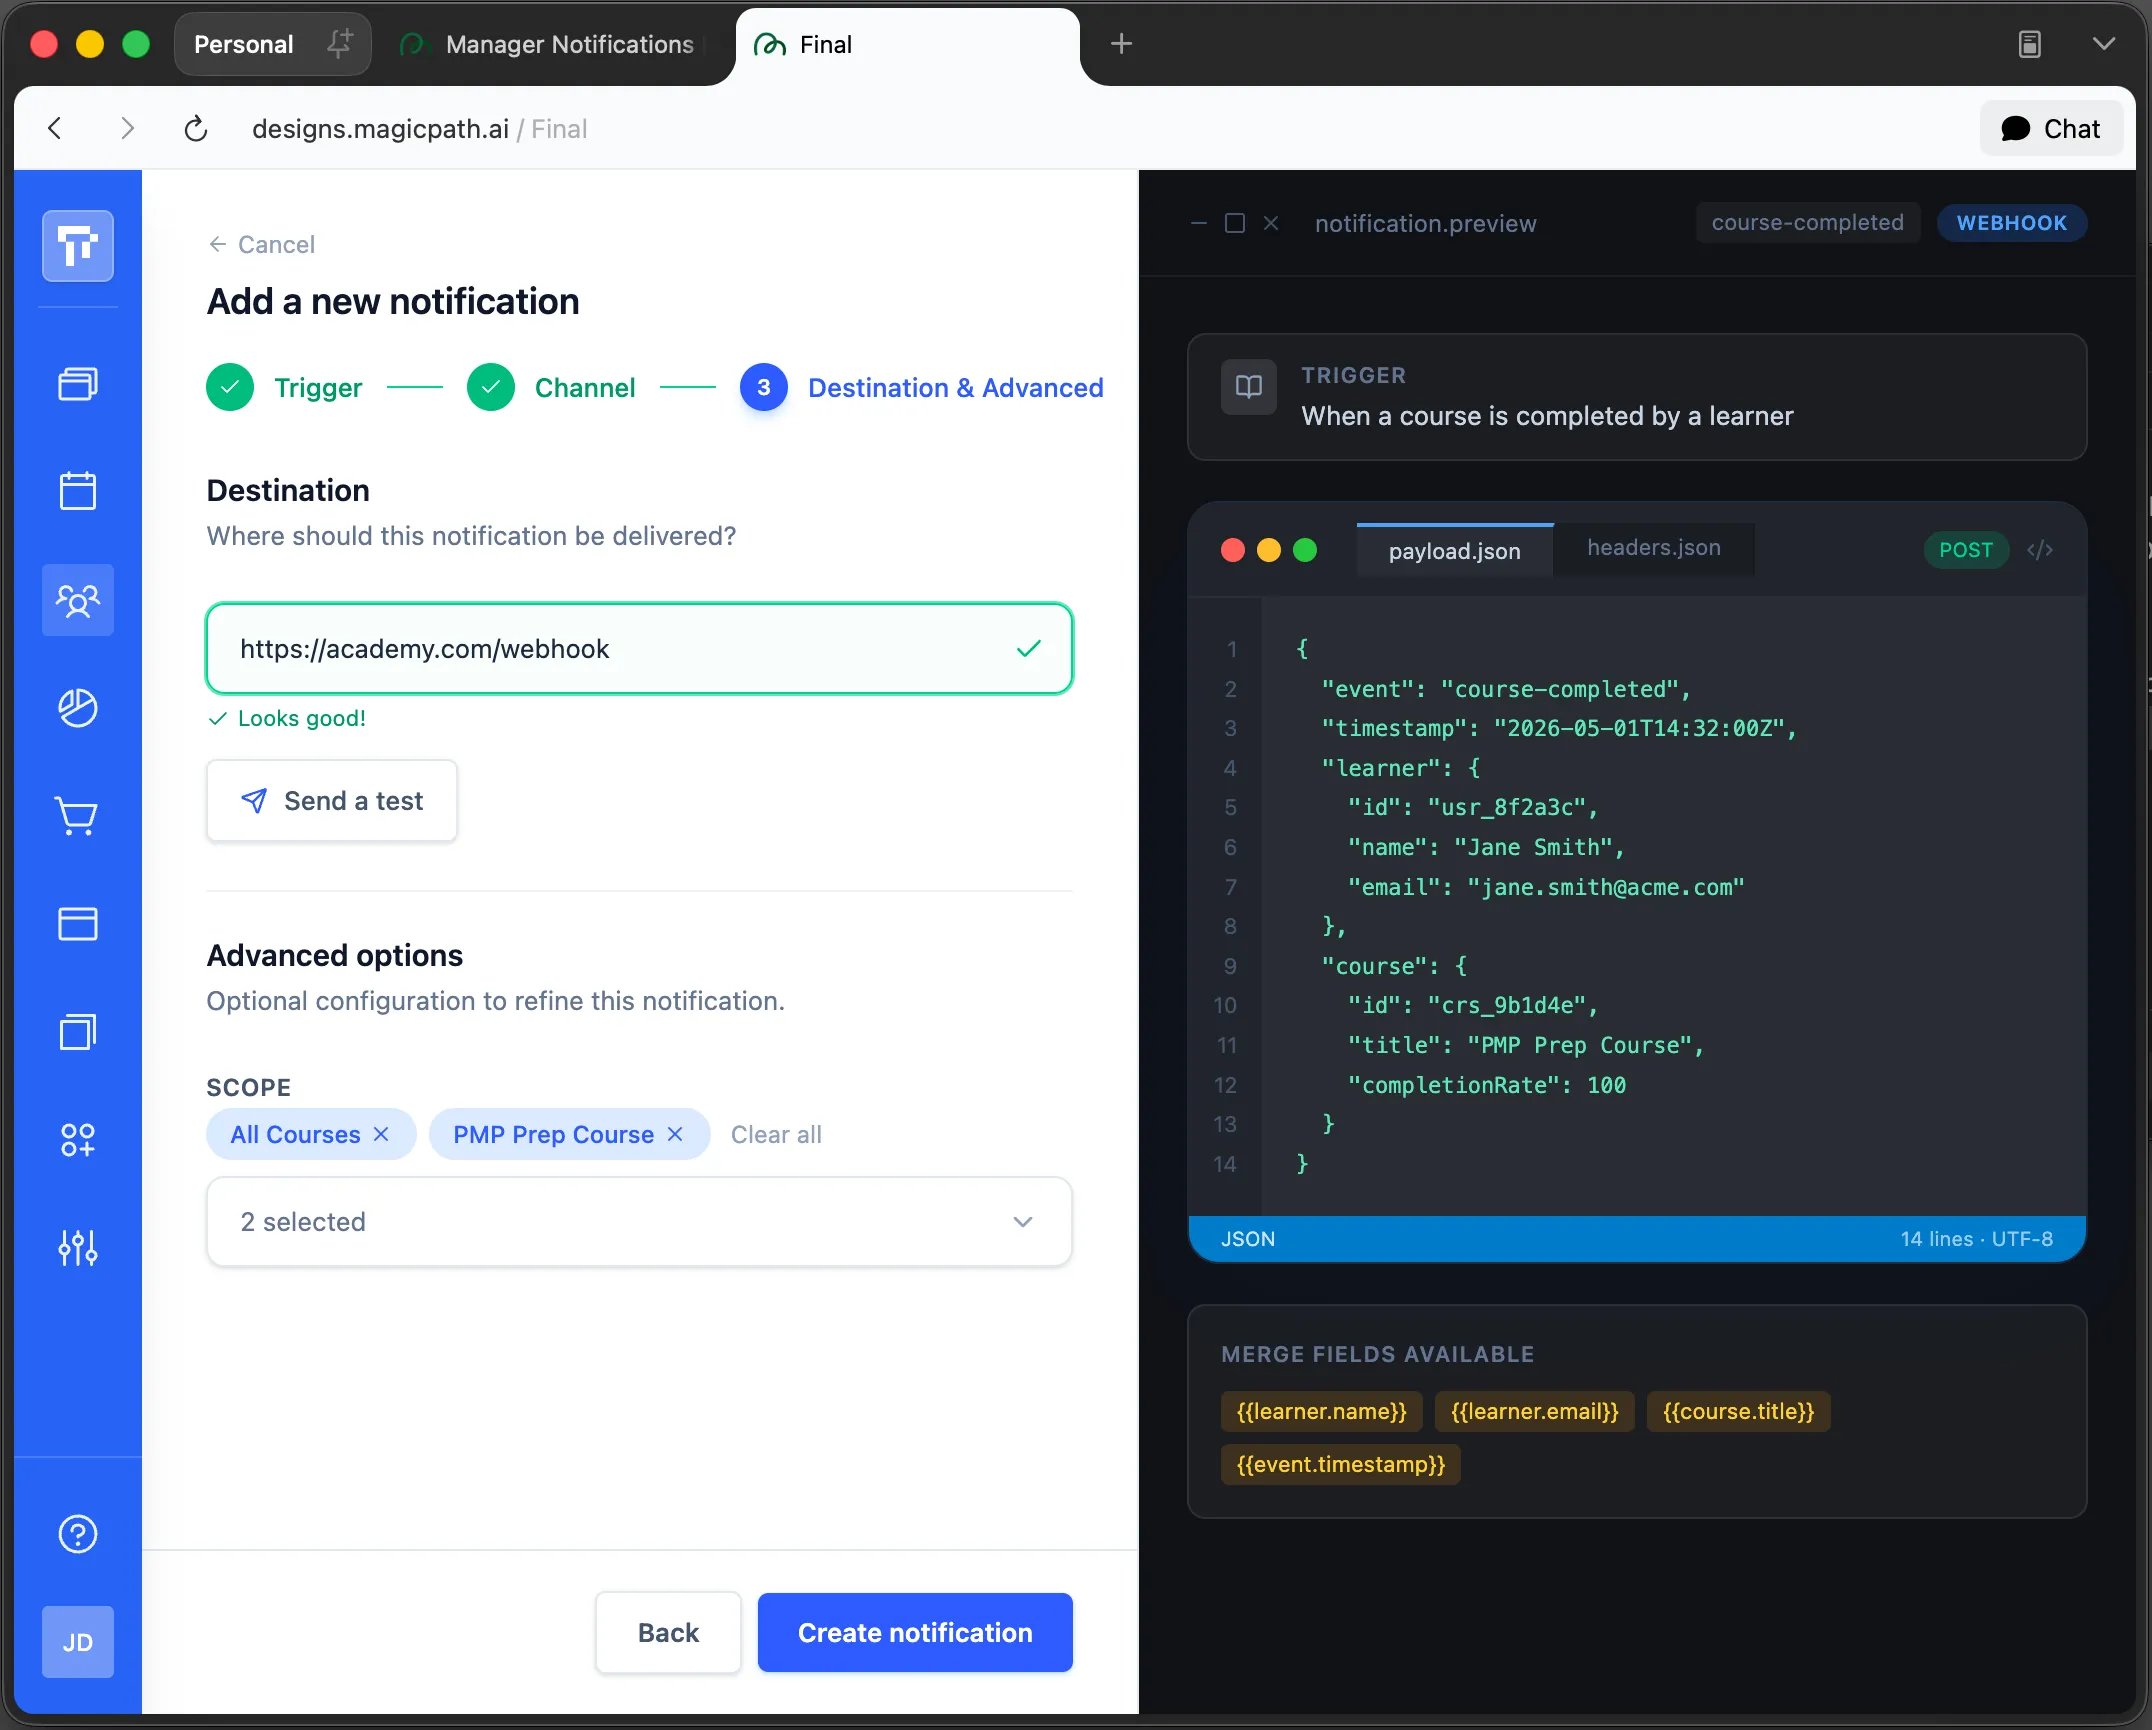2152x1730 pixels.
Task: Click the {{learner.name}} merge field
Action: pos(1322,1411)
